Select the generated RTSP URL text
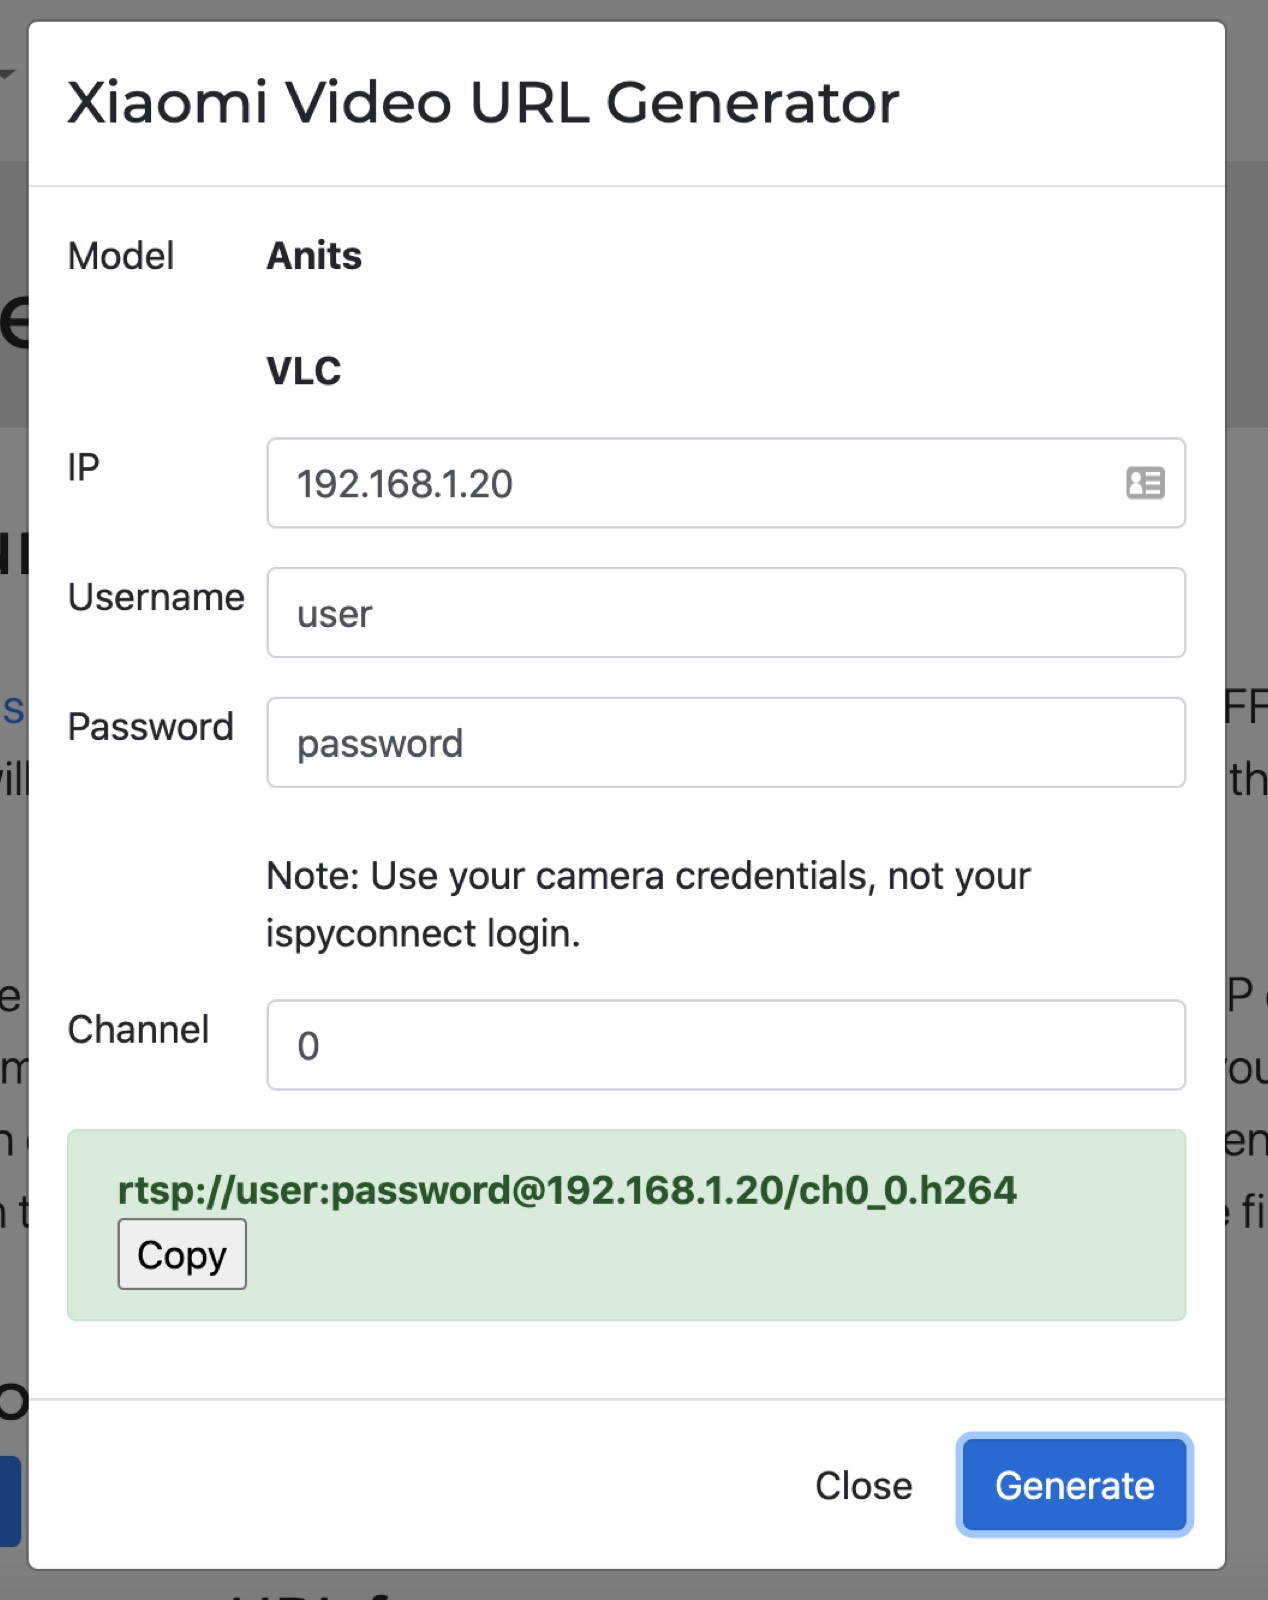The height and width of the screenshot is (1600, 1268). 568,1190
